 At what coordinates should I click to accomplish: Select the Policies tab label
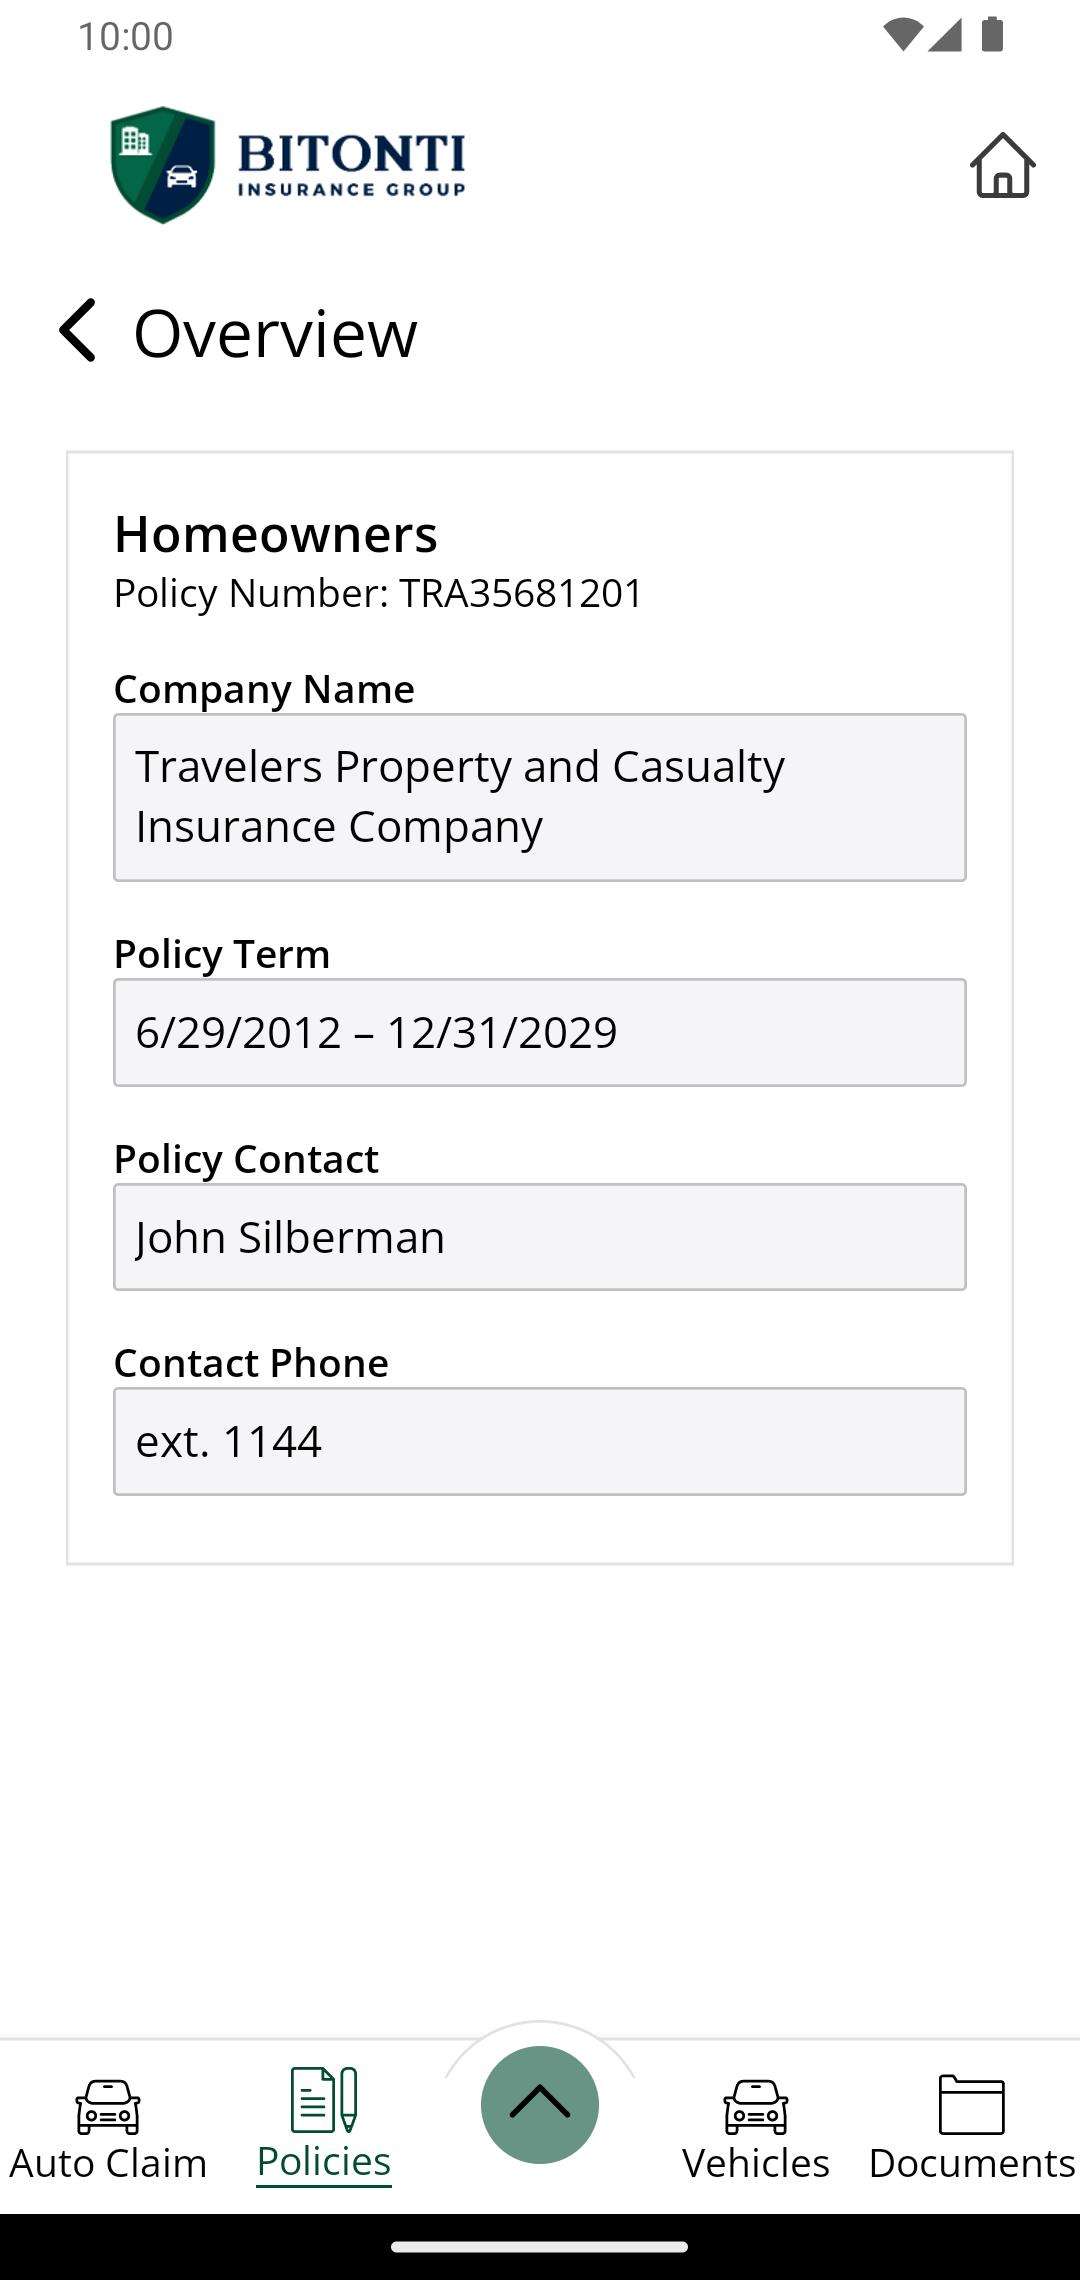pyautogui.click(x=324, y=2162)
